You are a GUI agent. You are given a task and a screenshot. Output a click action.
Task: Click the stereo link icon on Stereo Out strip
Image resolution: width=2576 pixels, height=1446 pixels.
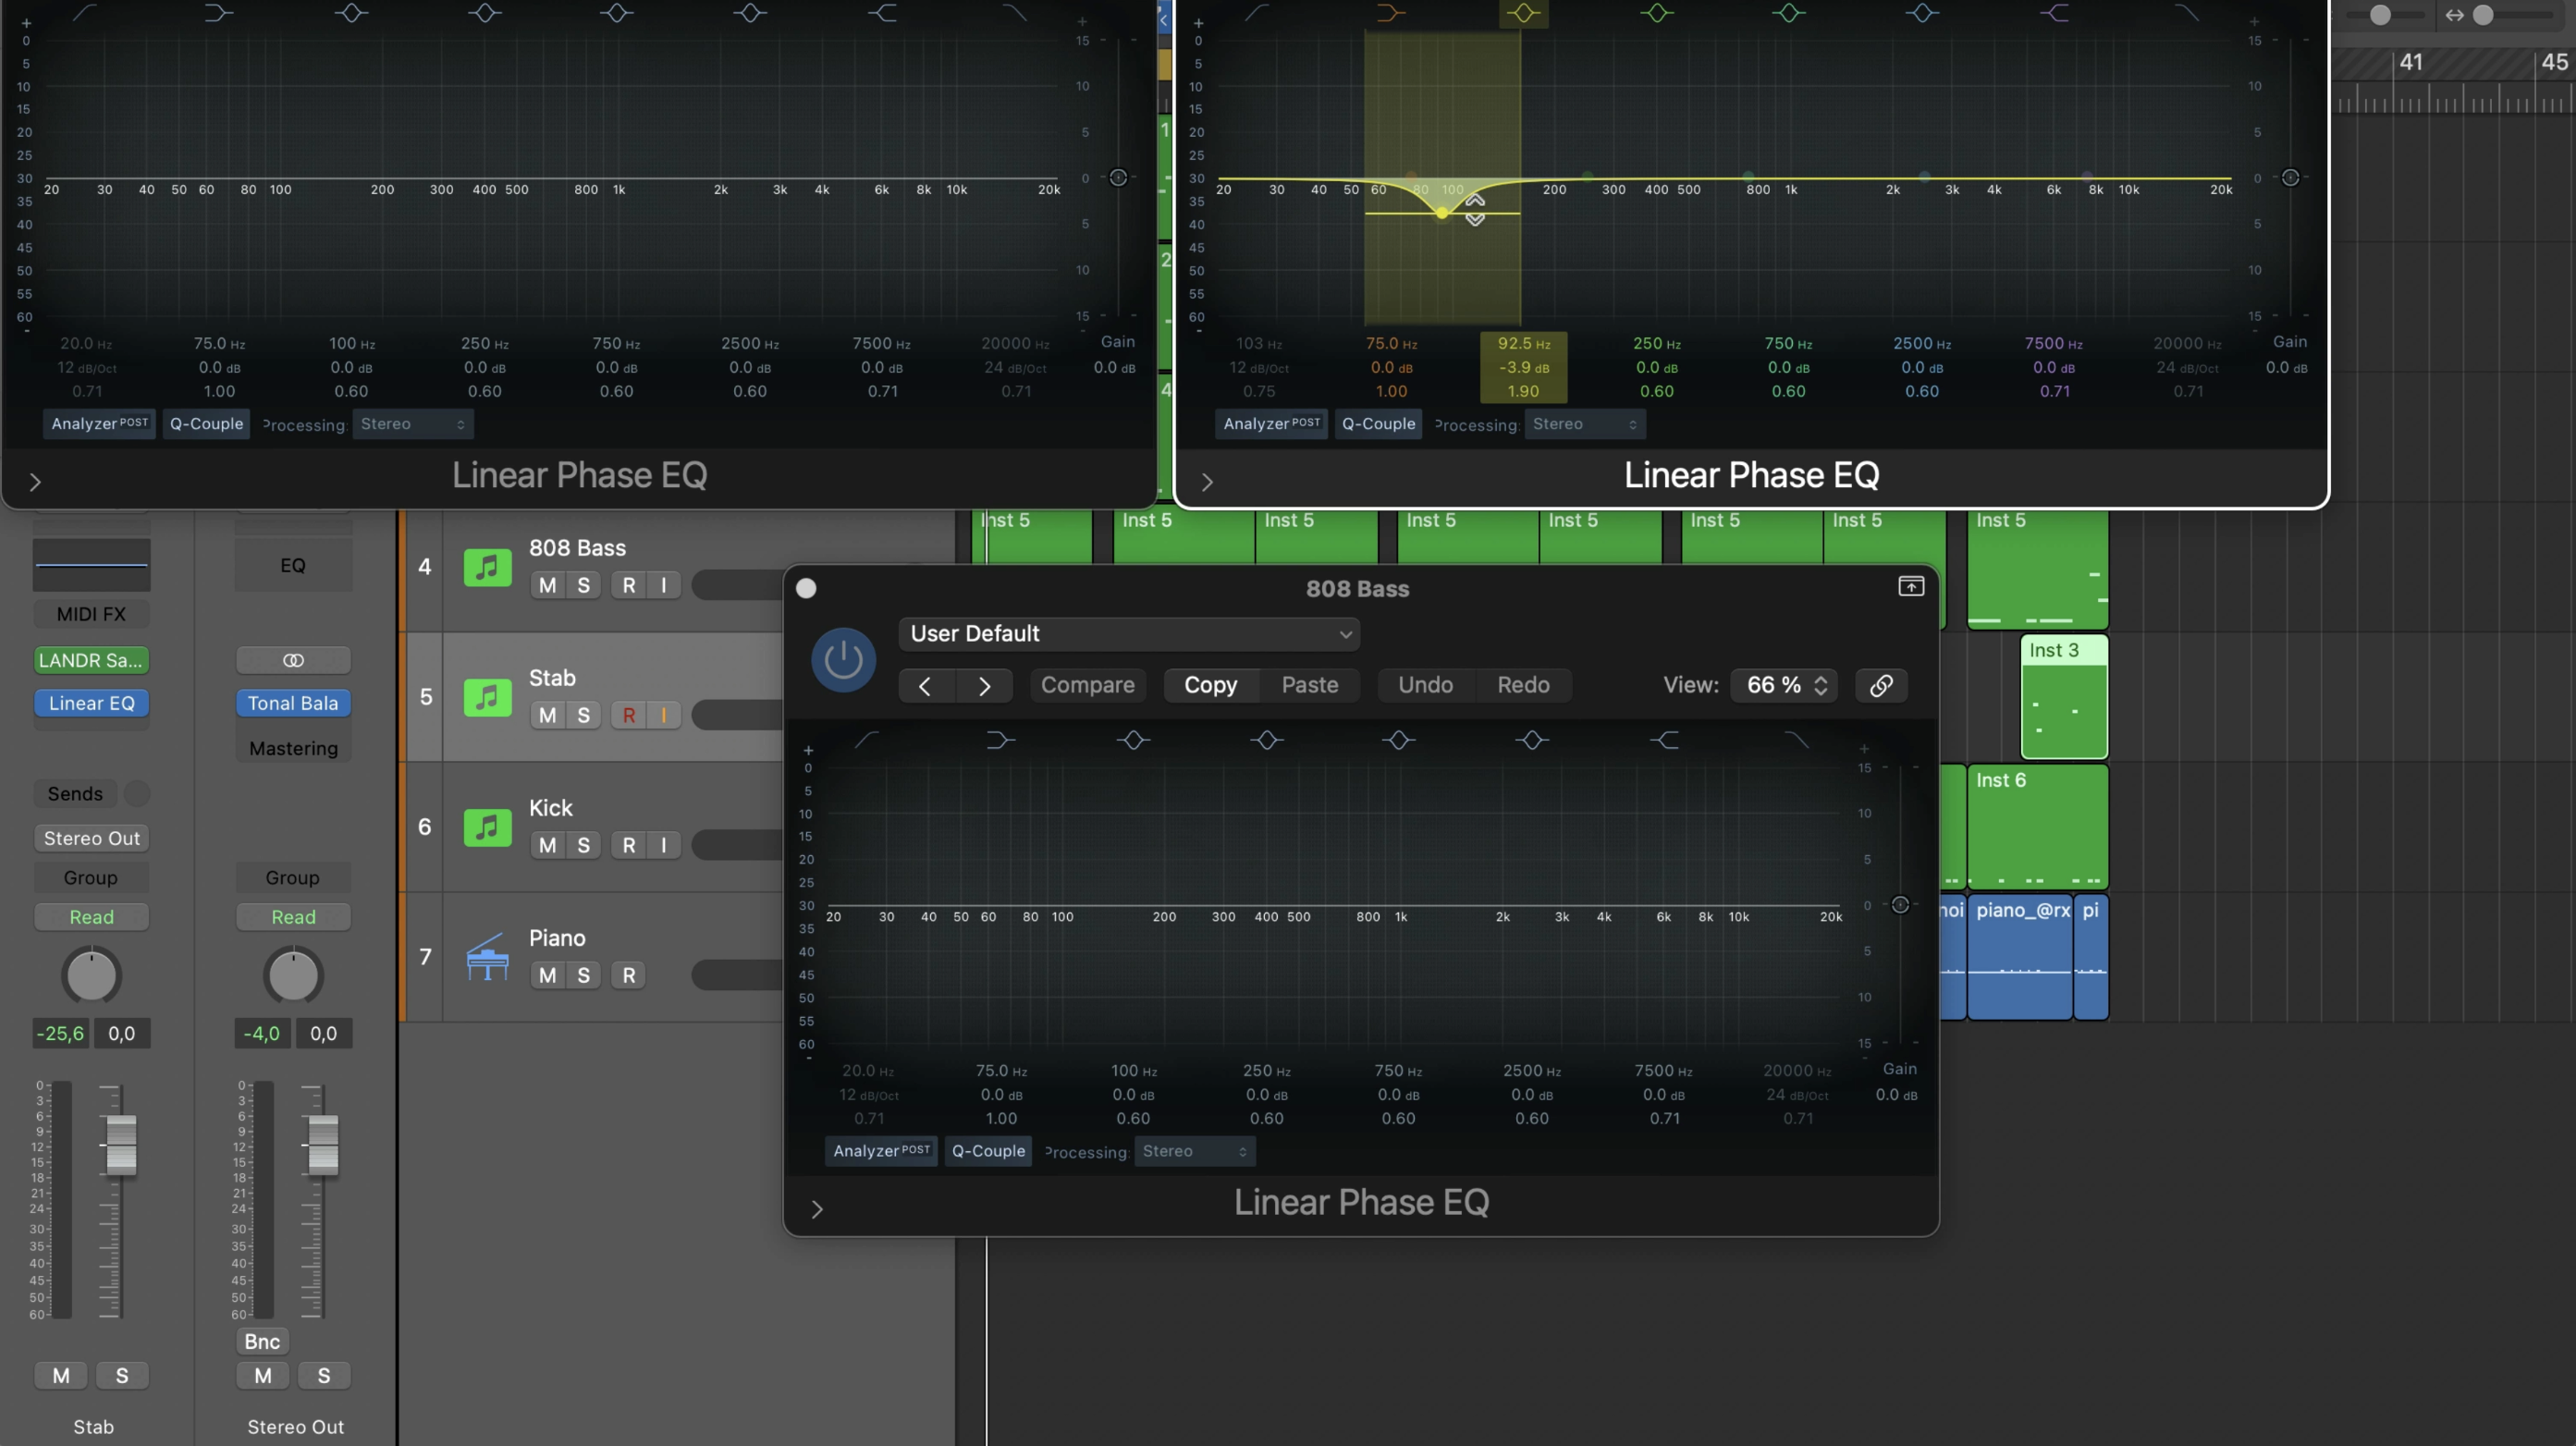(293, 660)
